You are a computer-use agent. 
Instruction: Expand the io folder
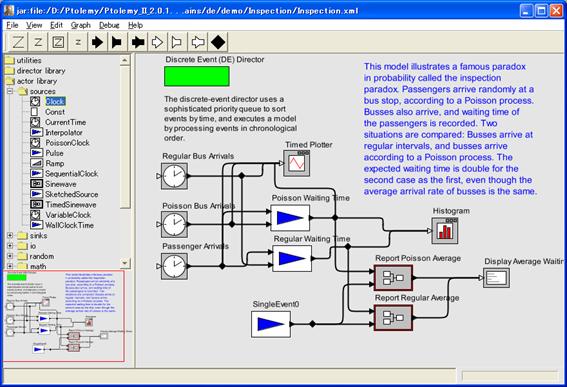coord(10,246)
